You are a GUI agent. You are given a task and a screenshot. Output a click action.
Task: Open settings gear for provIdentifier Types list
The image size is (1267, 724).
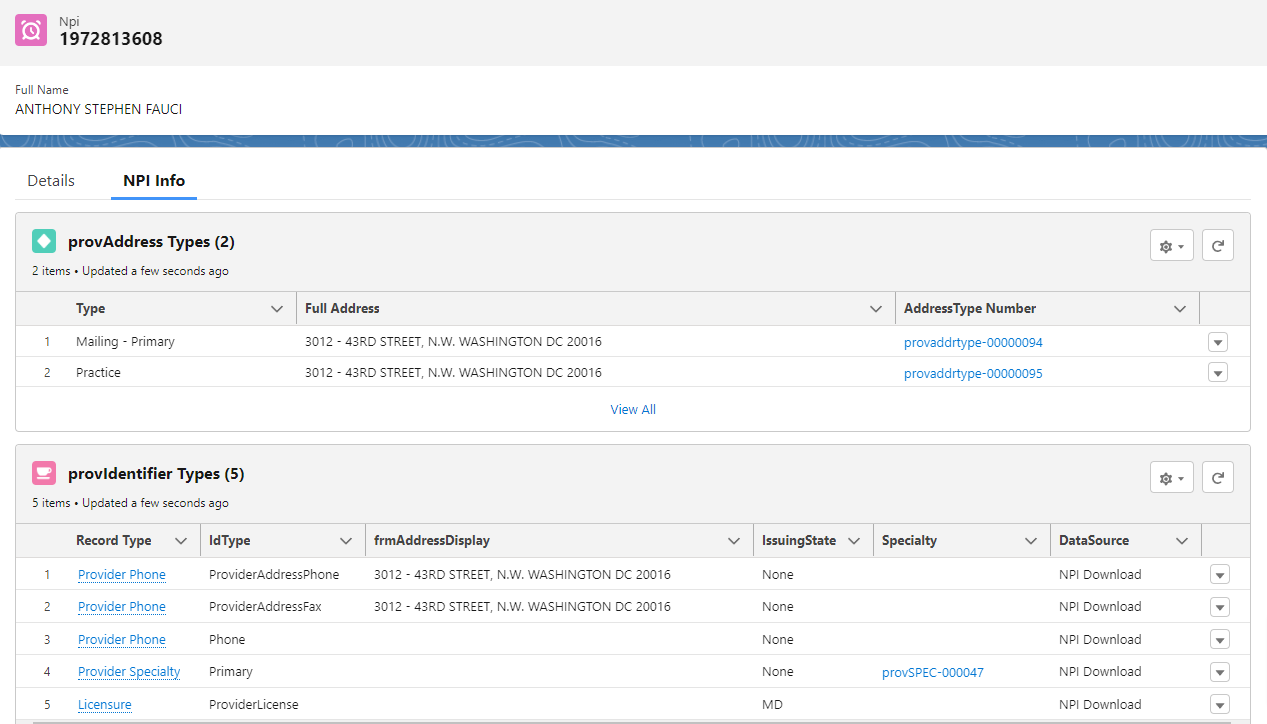(1170, 477)
